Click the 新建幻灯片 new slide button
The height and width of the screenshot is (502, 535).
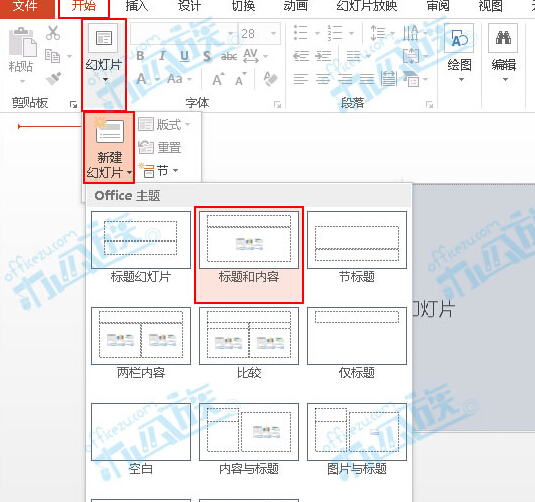109,148
